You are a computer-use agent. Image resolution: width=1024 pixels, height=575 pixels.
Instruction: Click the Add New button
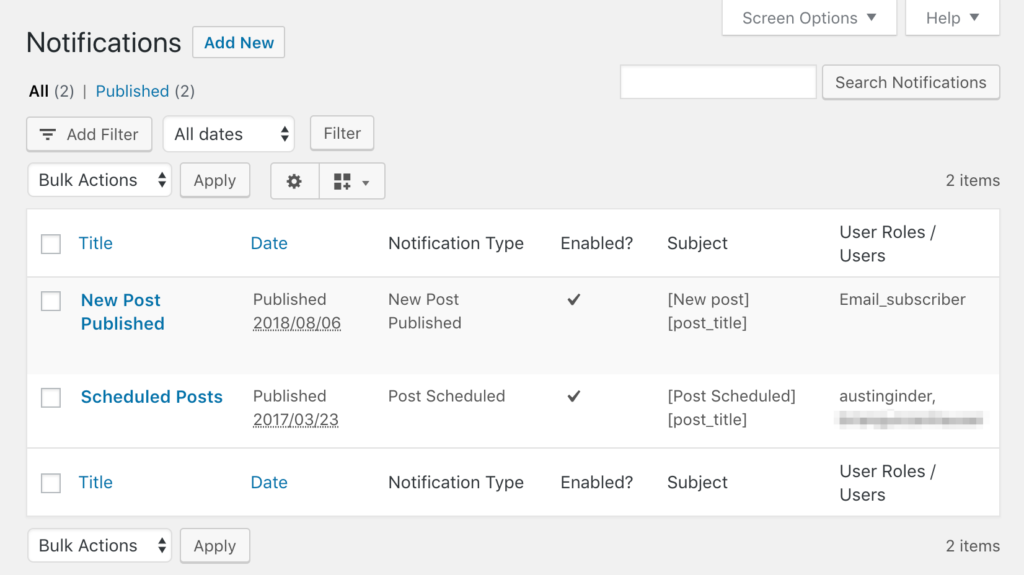[x=239, y=43]
